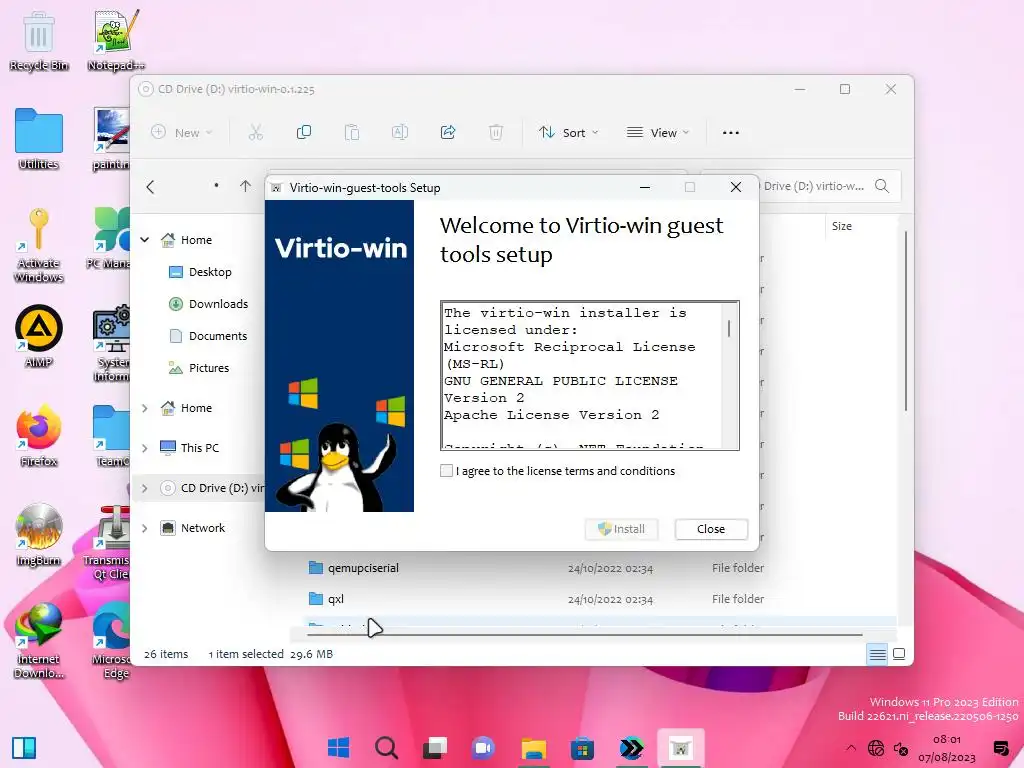The width and height of the screenshot is (1024, 768).
Task: Open the Utilities desktop folder
Action: point(39,140)
